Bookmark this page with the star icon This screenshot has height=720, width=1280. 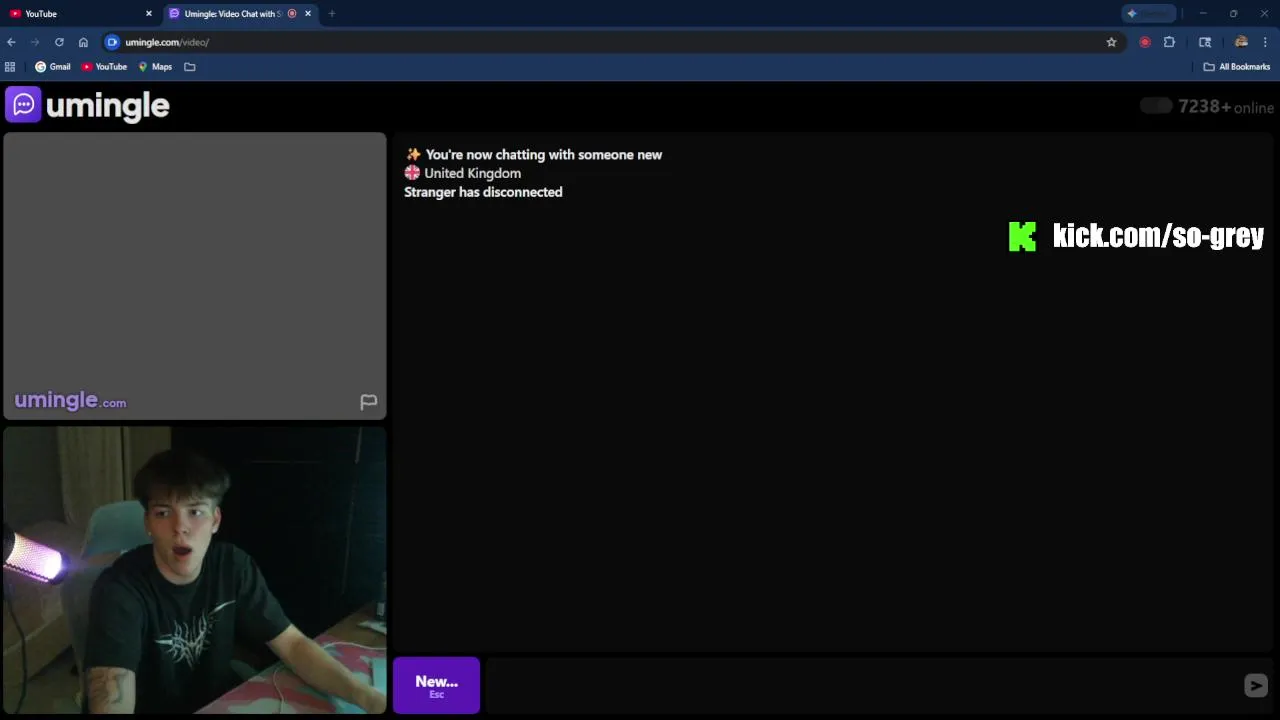[1111, 42]
